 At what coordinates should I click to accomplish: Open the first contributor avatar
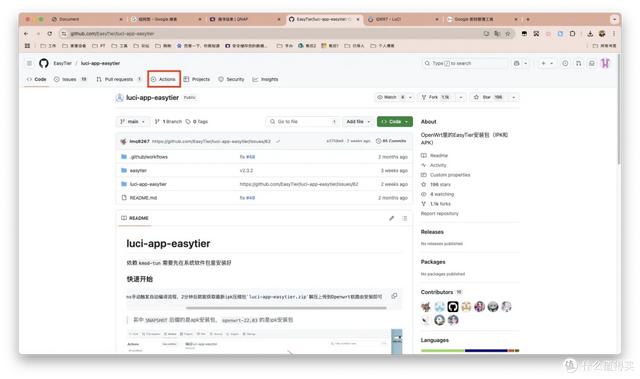pos(426,307)
